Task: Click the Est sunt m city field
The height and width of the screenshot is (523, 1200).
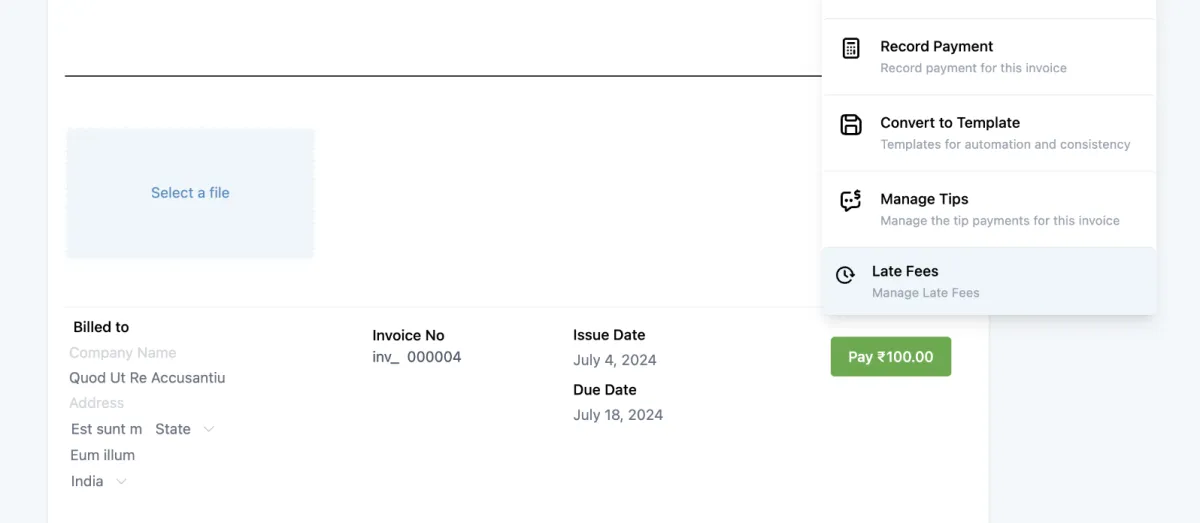Action: 107,429
